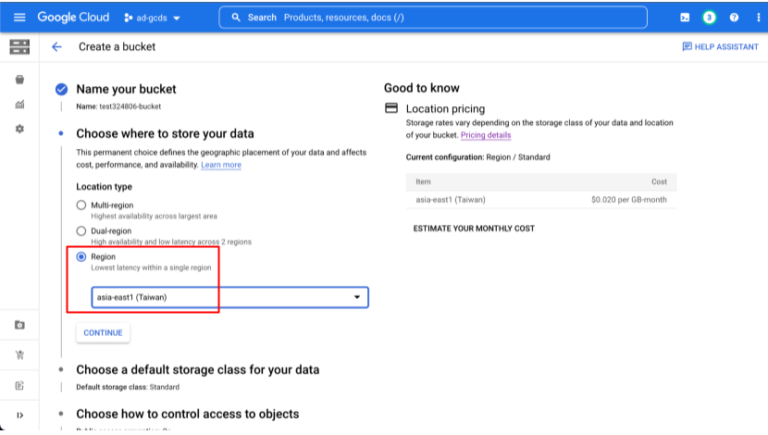Image resolution: width=768 pixels, height=435 pixels.
Task: Expand Choose a default storage class step
Action: point(197,369)
